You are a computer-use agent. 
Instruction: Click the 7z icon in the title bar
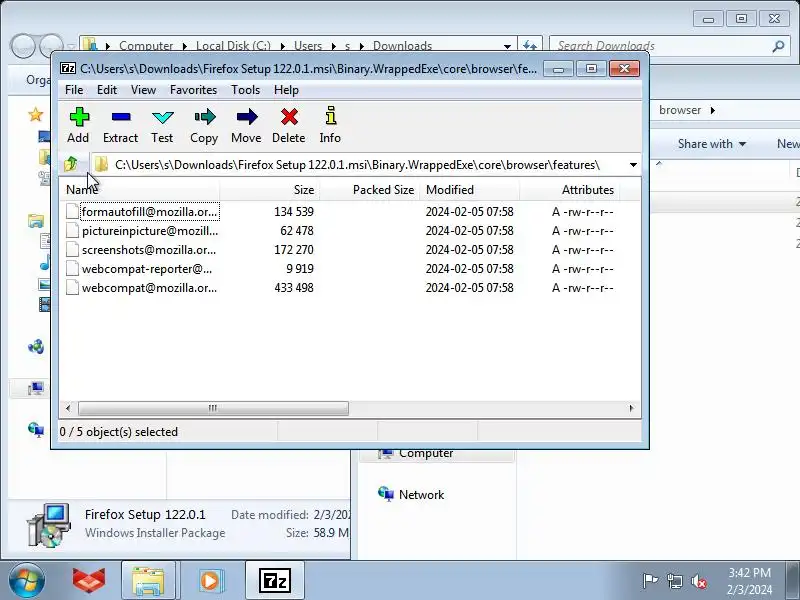[x=68, y=68]
